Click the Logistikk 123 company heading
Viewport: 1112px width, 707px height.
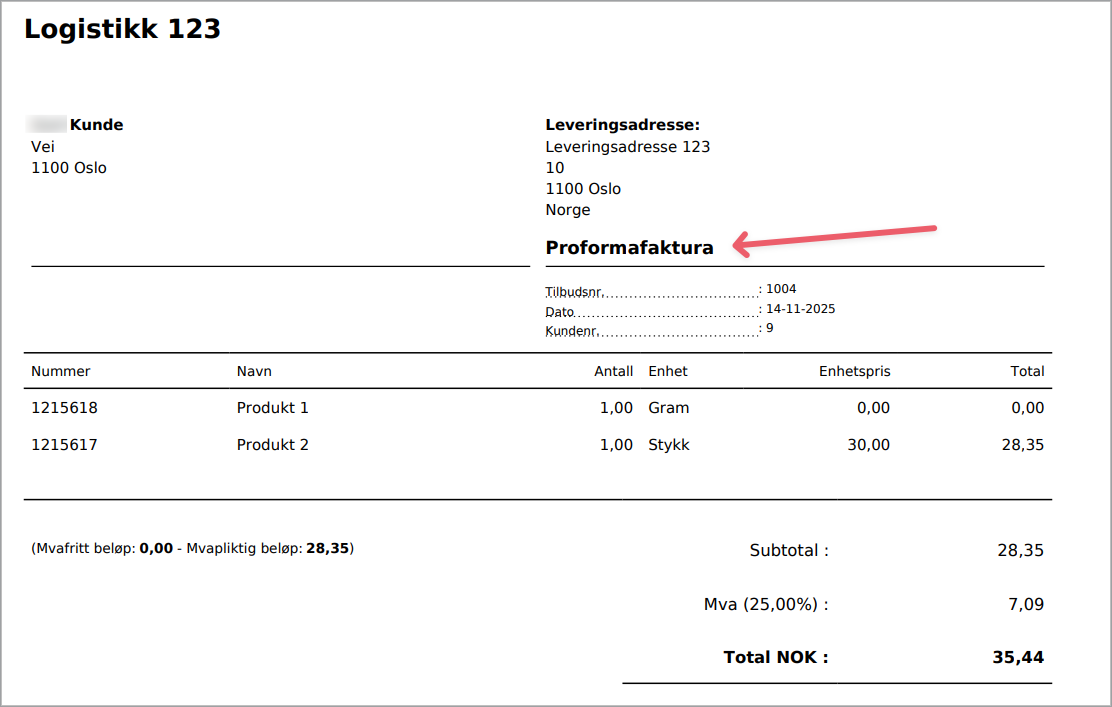click(x=122, y=30)
